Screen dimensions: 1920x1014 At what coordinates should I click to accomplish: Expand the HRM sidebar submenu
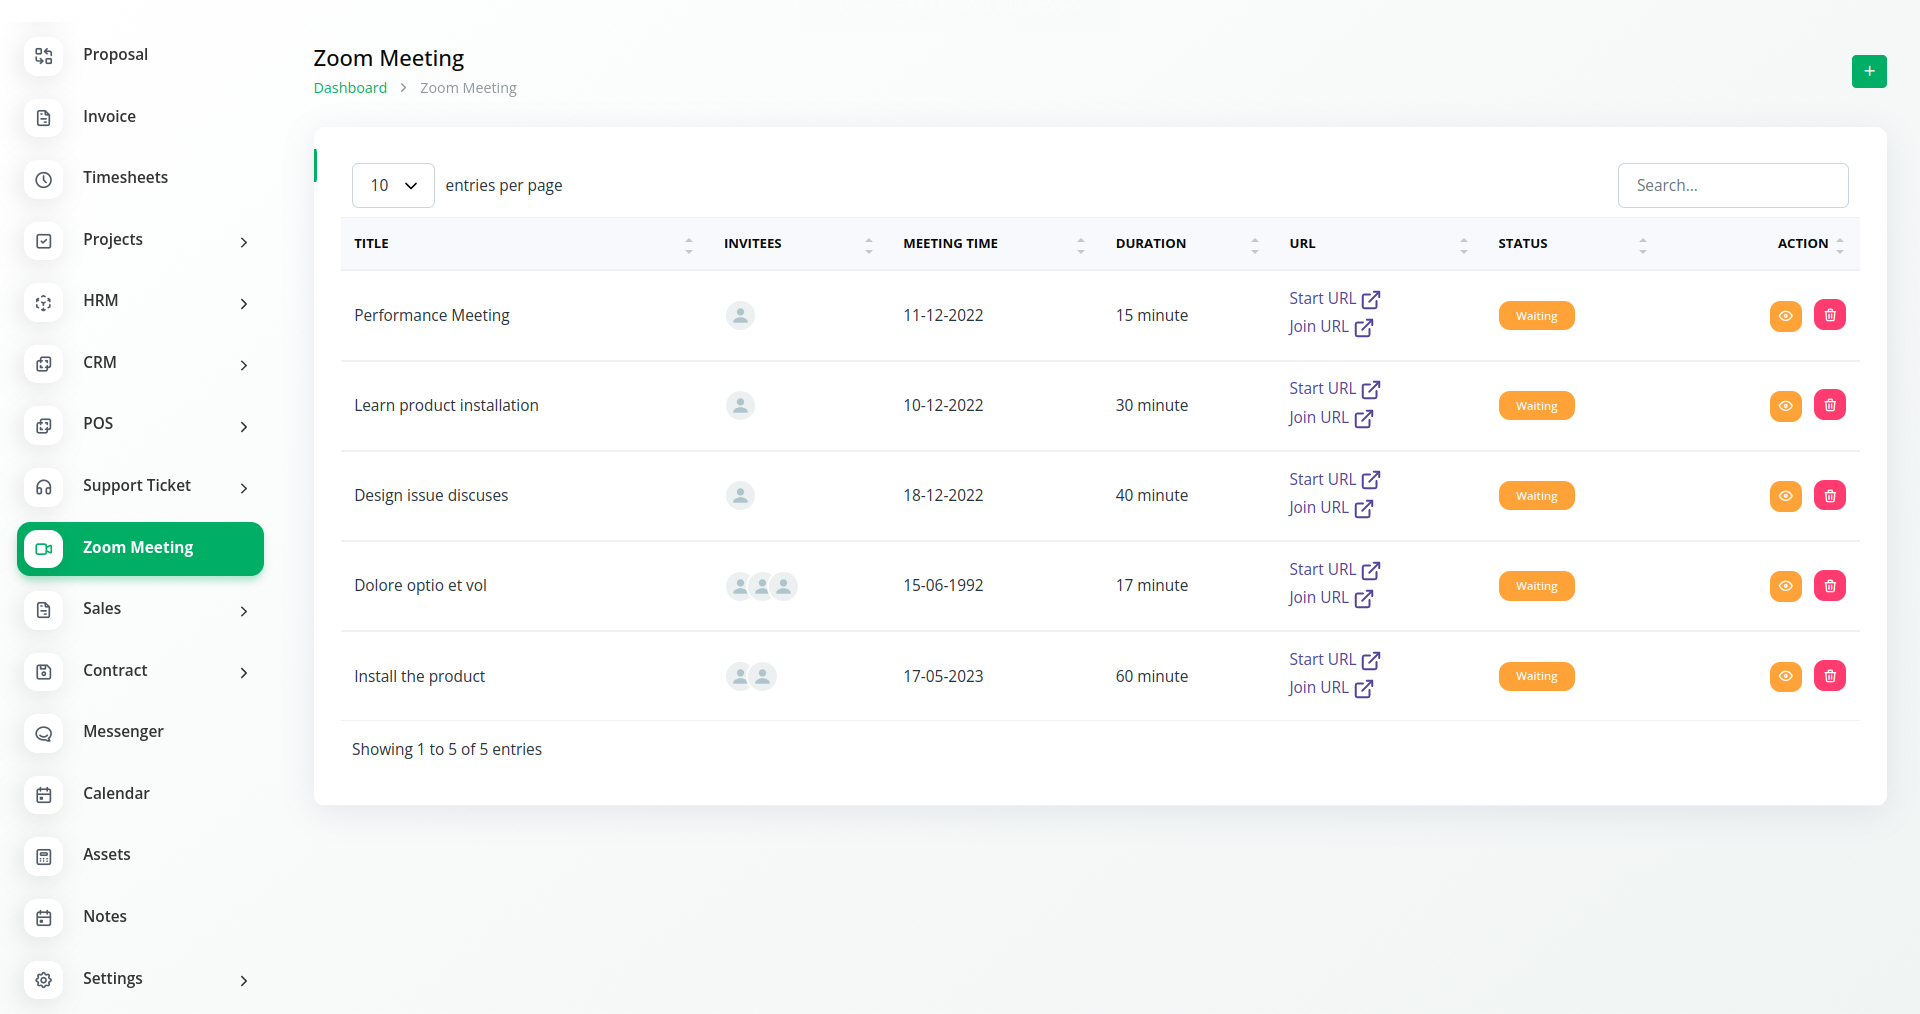tap(243, 303)
